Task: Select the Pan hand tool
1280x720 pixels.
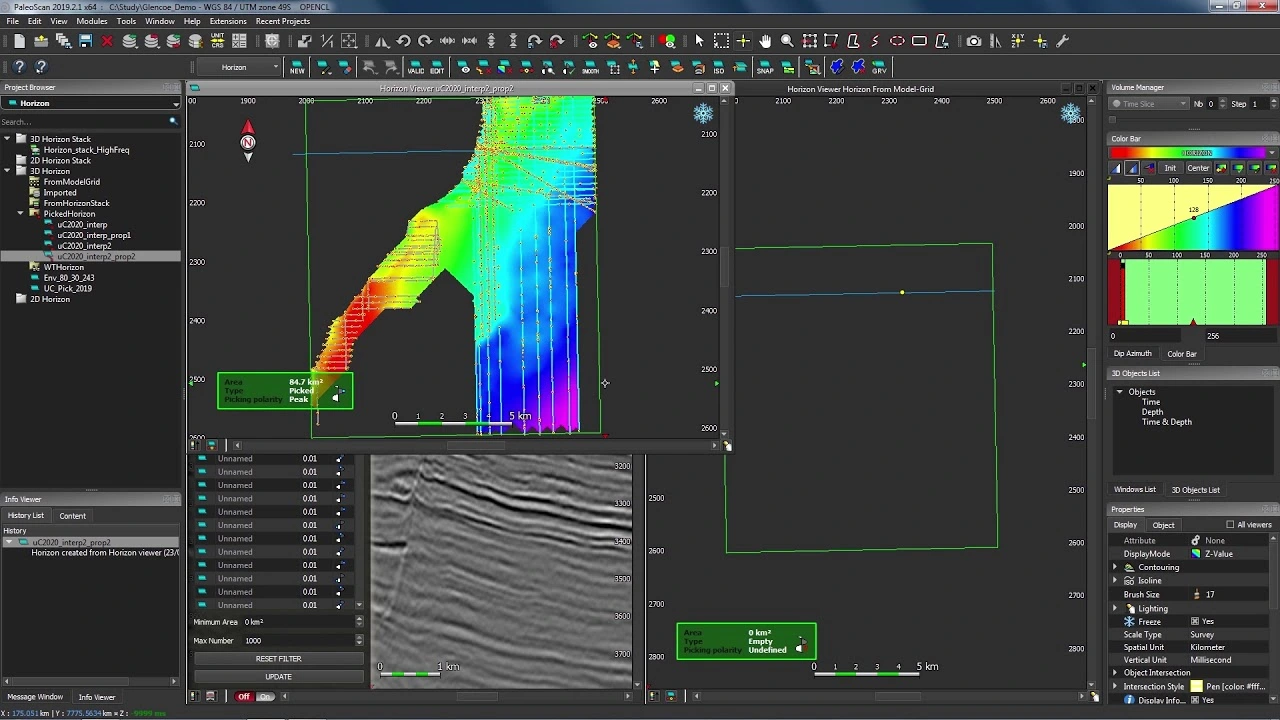Action: [x=765, y=41]
